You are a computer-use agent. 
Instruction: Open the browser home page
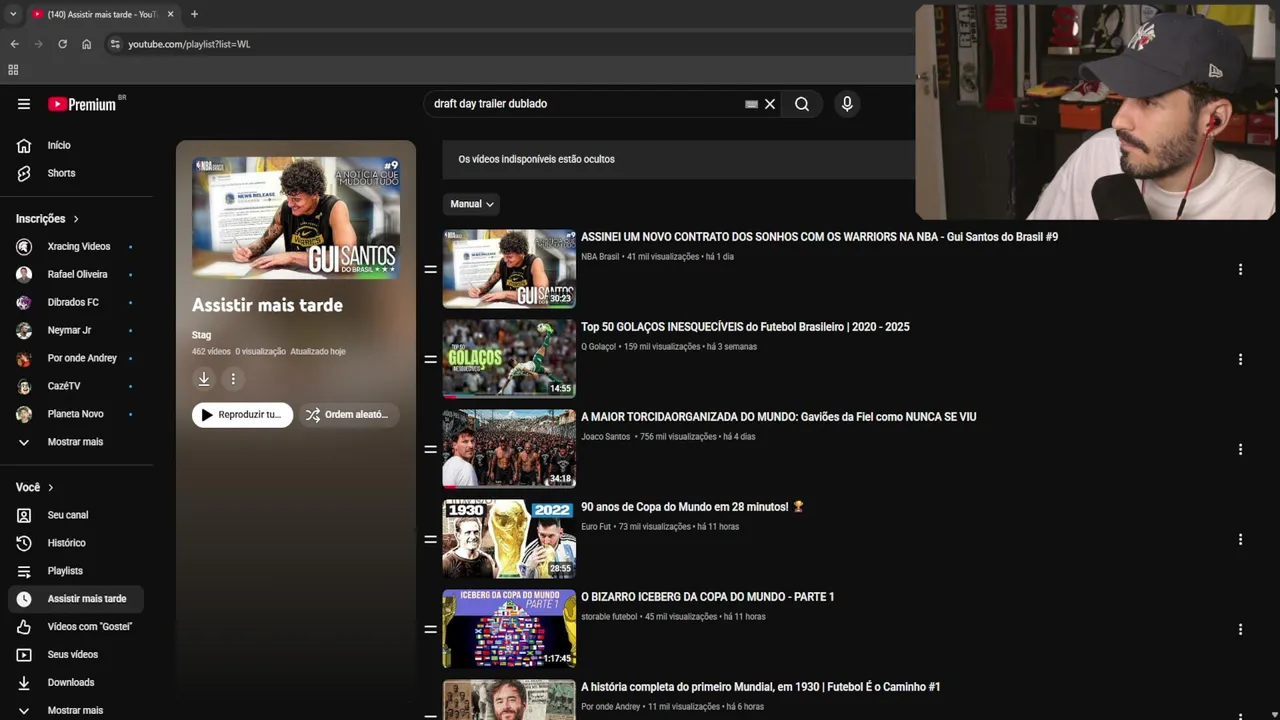(x=86, y=44)
